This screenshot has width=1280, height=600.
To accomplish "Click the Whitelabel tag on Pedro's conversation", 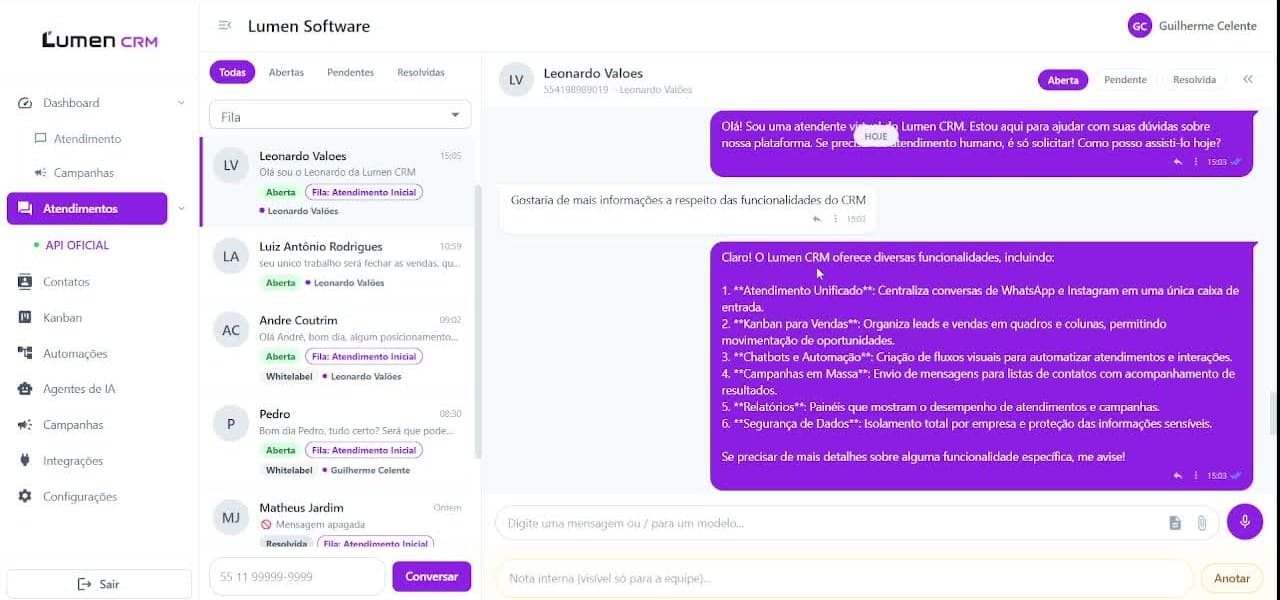I will (289, 470).
